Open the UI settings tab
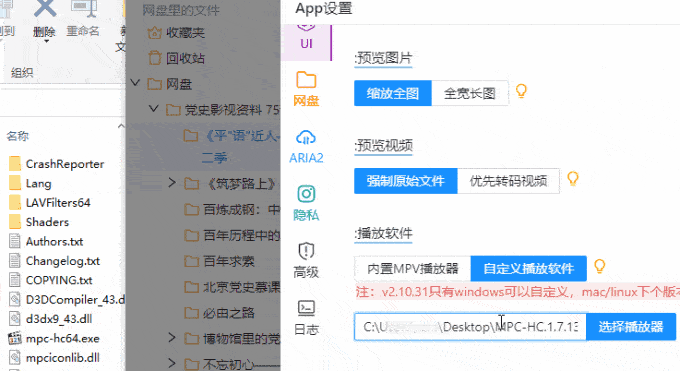This screenshot has width=680, height=371. (x=306, y=42)
